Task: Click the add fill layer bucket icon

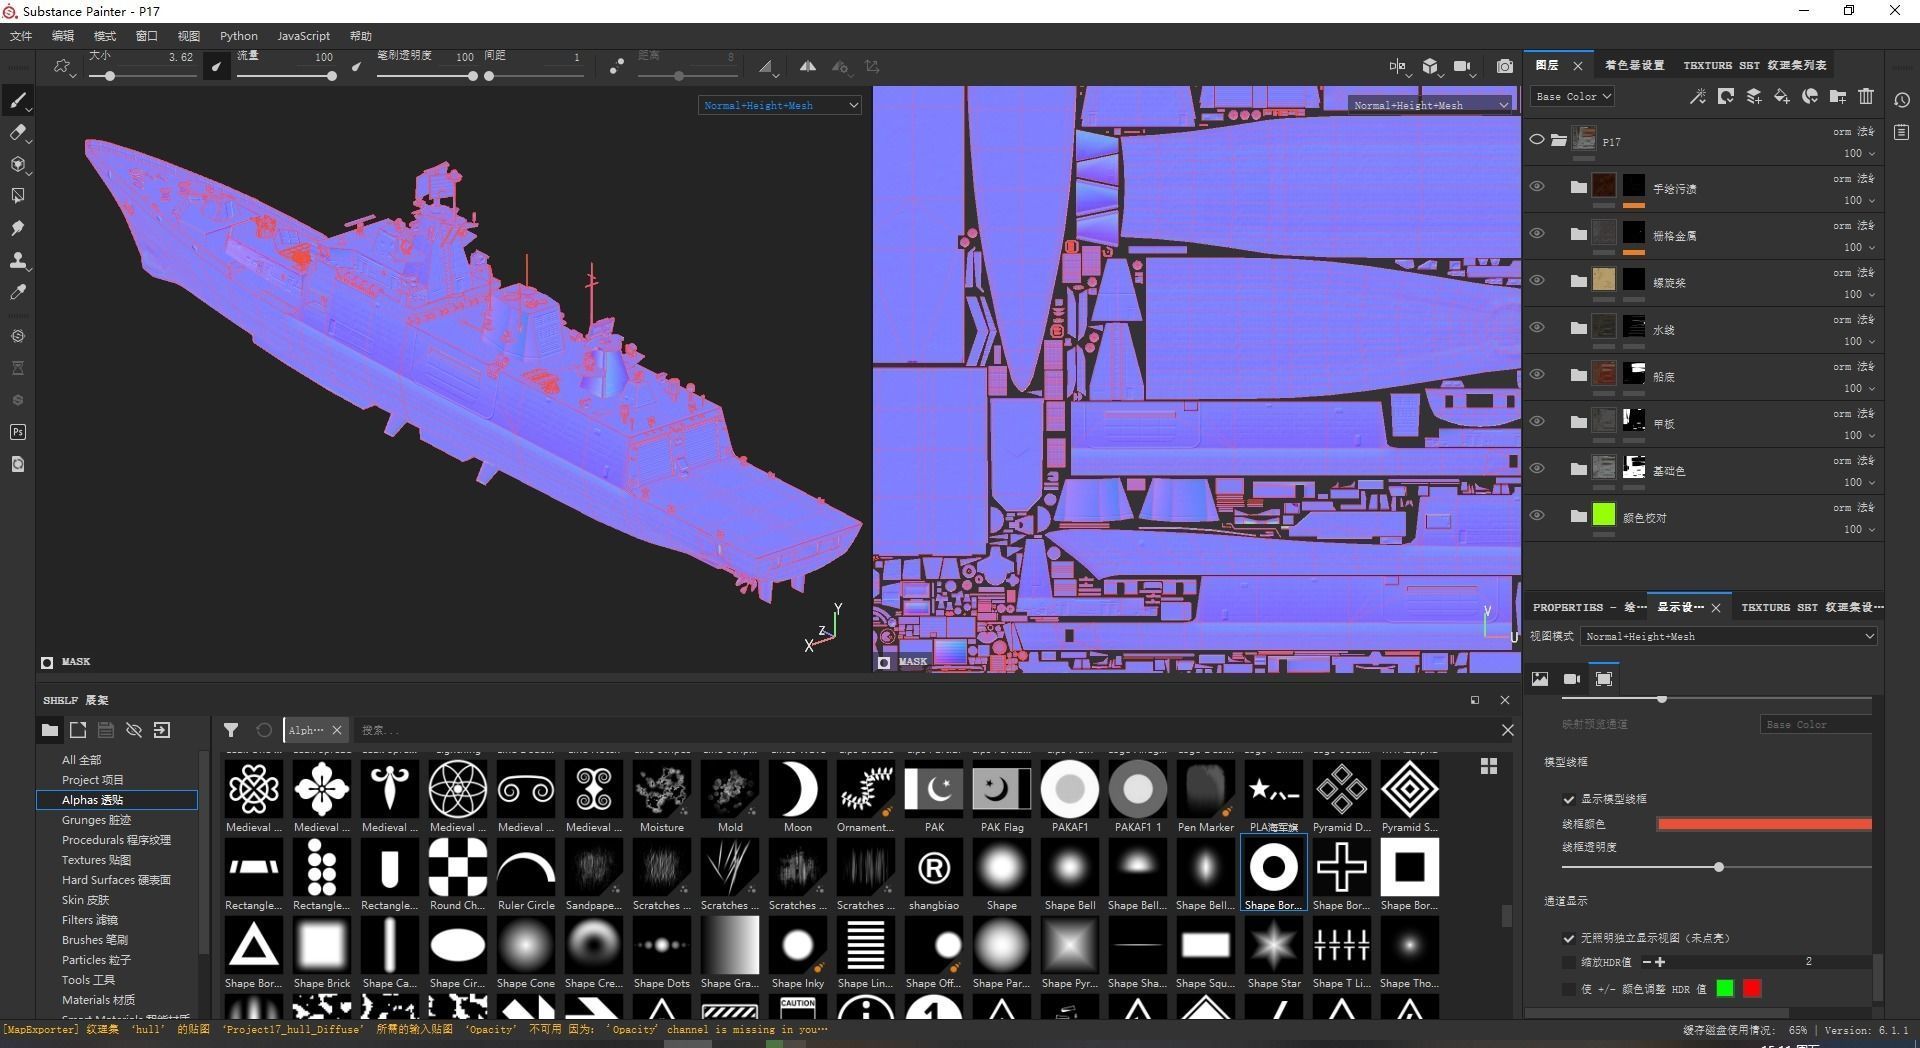Action: [x=1782, y=96]
